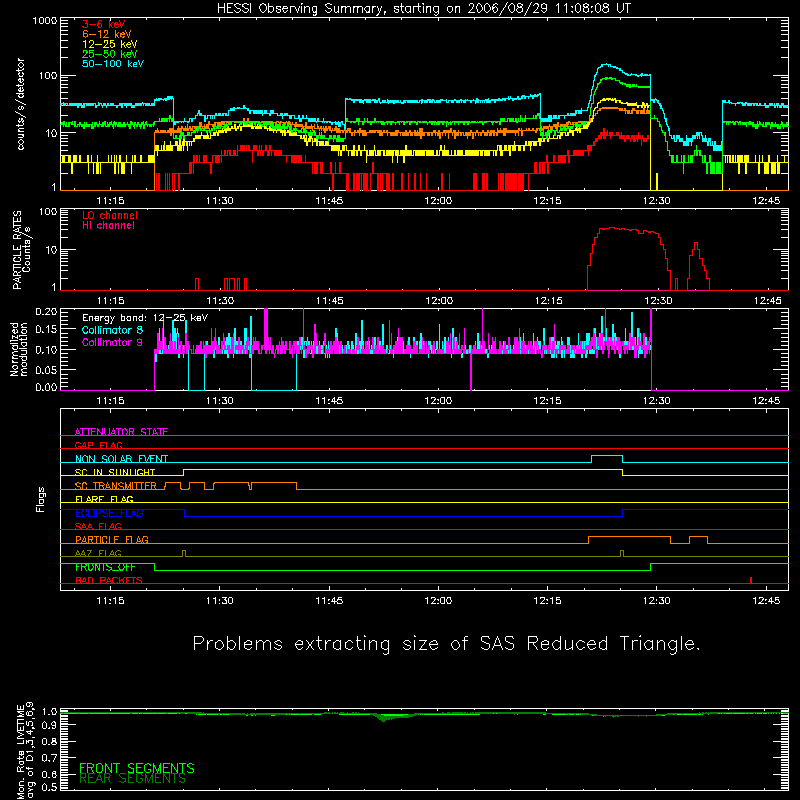Click the Normalized modulation axis label
800x800 pixels.
(x=19, y=349)
